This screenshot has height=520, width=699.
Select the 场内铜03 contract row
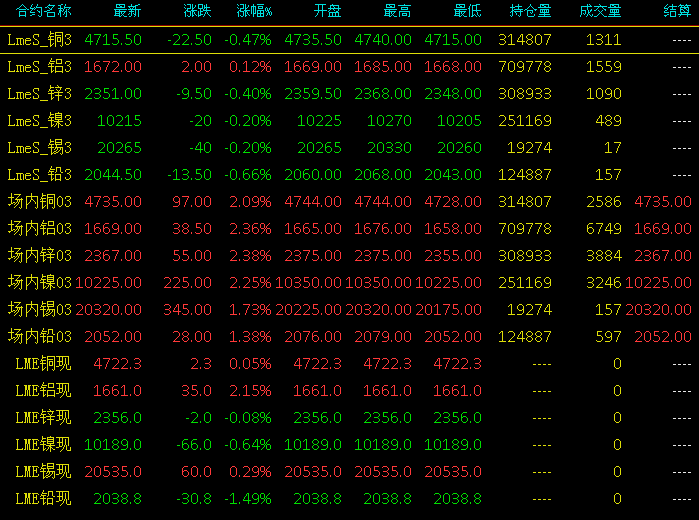pos(350,202)
